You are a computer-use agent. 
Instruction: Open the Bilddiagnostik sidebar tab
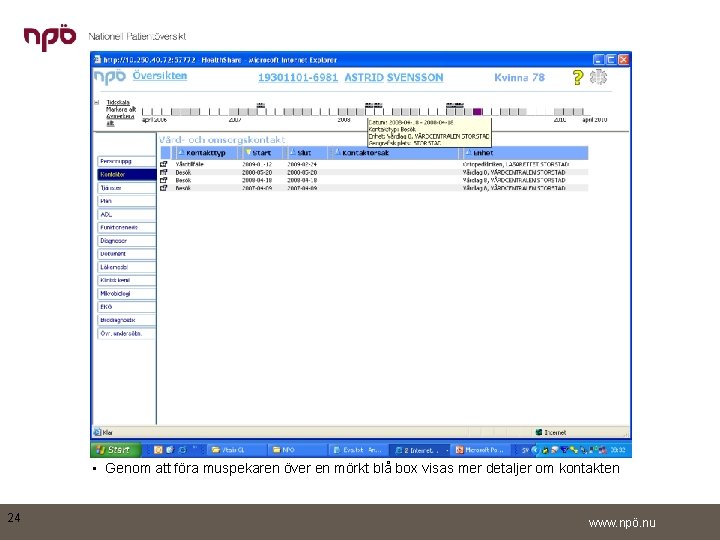click(x=127, y=320)
